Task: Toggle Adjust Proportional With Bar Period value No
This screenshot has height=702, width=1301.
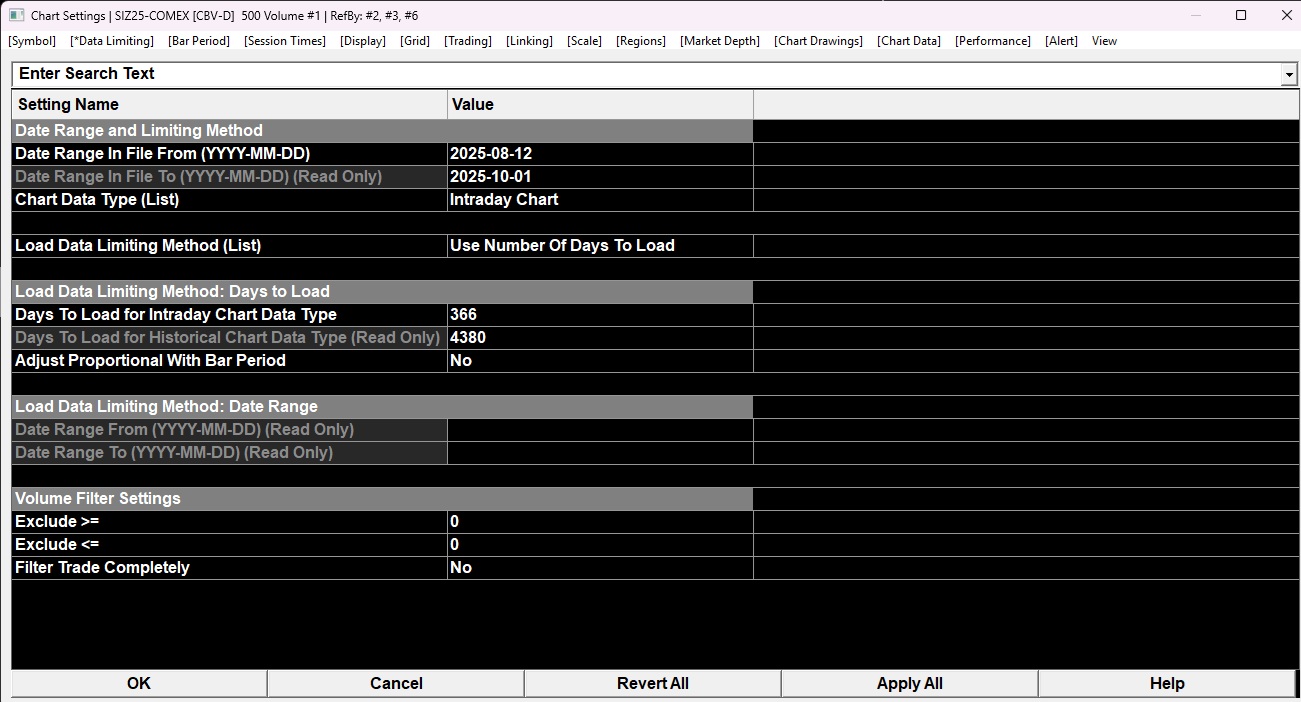Action: click(x=600, y=361)
